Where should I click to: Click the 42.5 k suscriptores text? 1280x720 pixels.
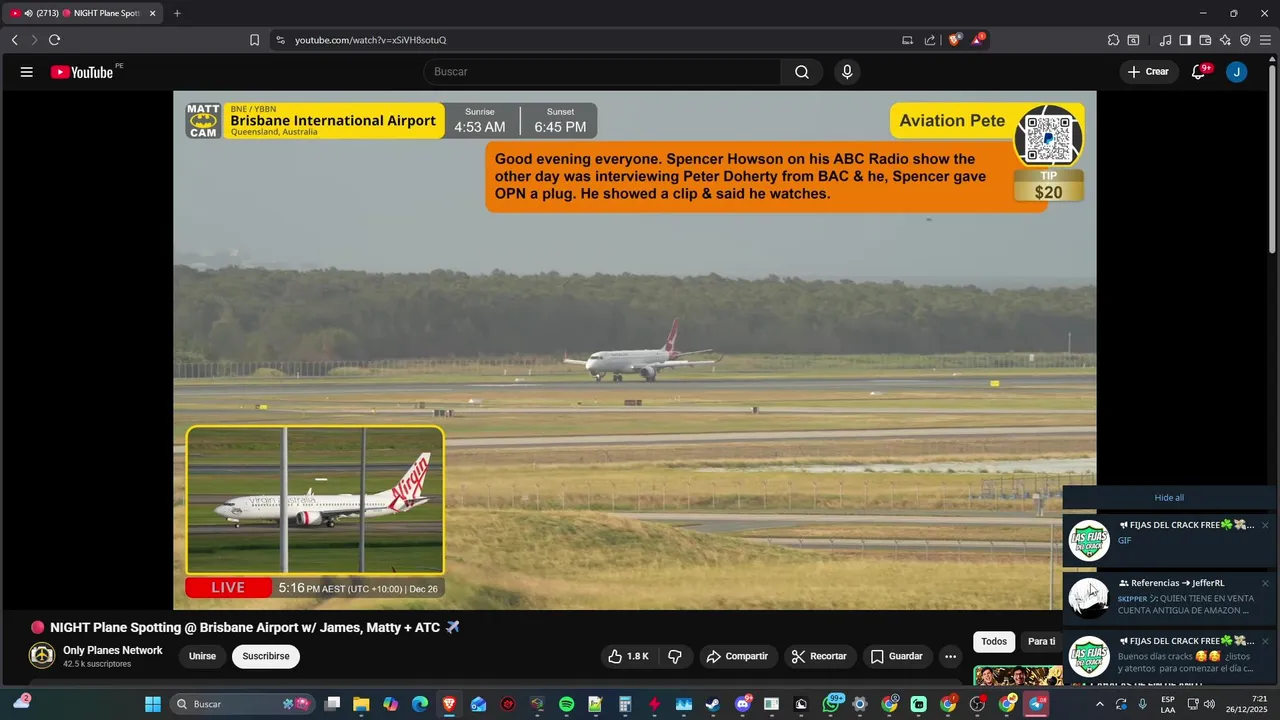coord(97,664)
